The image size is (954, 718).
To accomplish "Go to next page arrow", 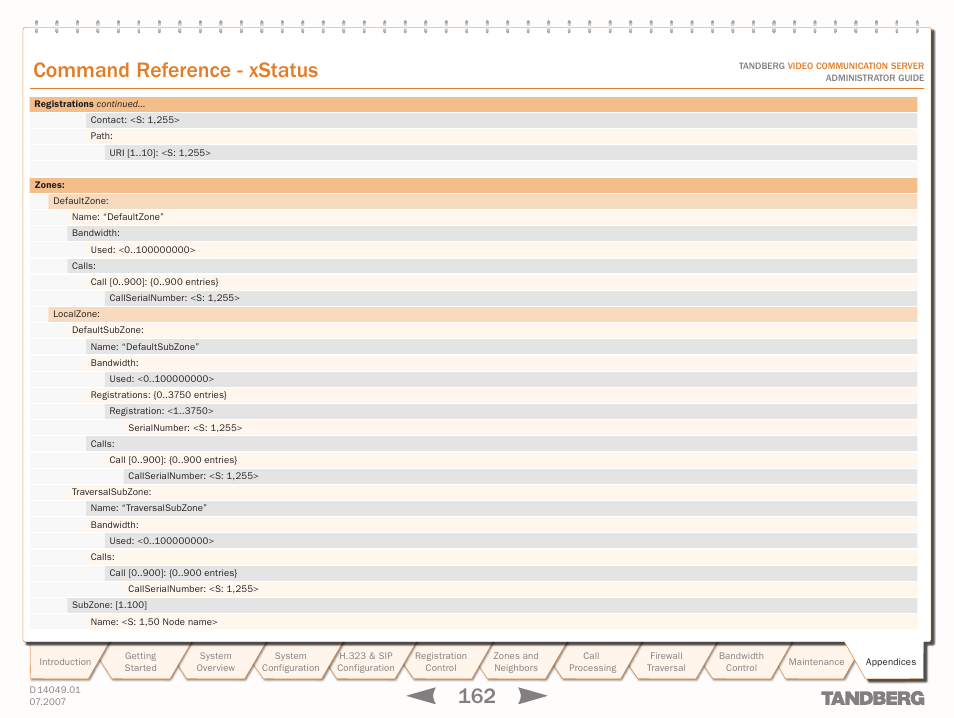I will pos(532,695).
